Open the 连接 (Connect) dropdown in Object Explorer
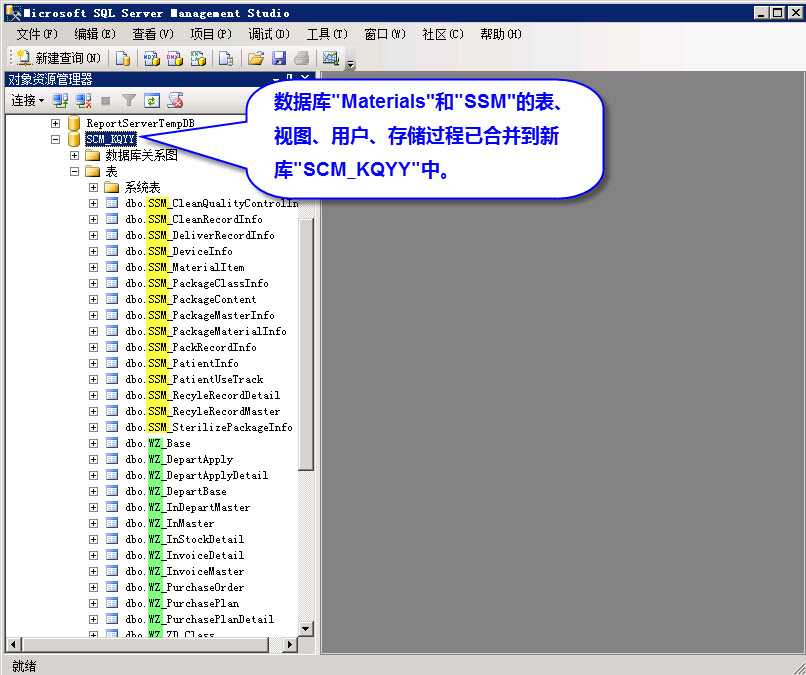 [28, 100]
